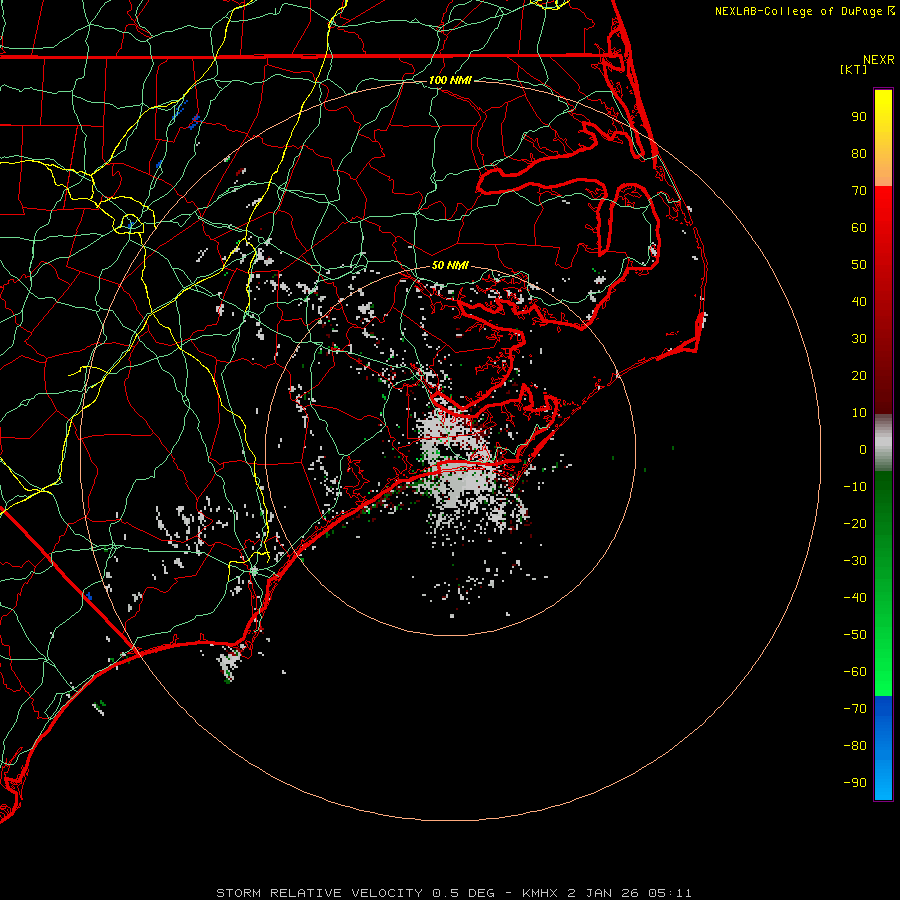Click the 2 JAN 26 date text
This screenshot has width=900, height=900.
point(603,893)
